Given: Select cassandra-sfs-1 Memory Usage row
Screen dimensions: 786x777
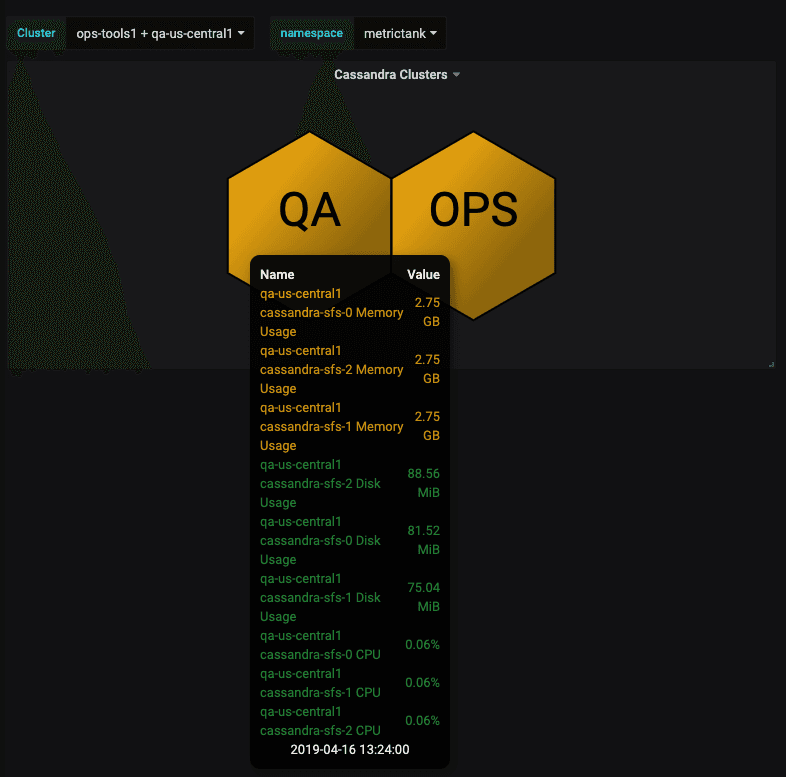Looking at the screenshot, I should [350, 427].
